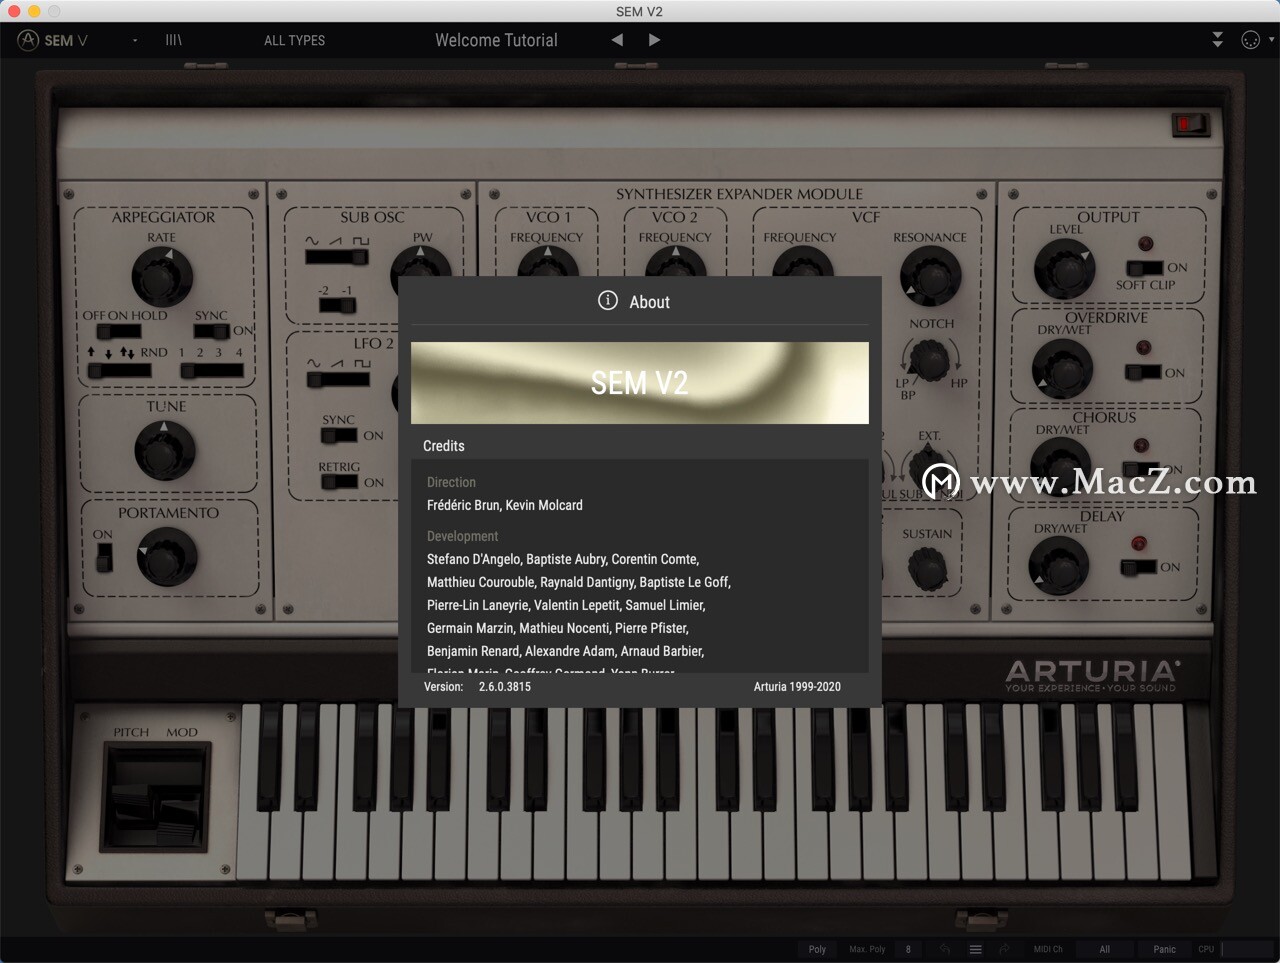Viewport: 1280px width, 963px height.
Task: Toggle the Soft Clip ON switch
Action: point(1144,268)
